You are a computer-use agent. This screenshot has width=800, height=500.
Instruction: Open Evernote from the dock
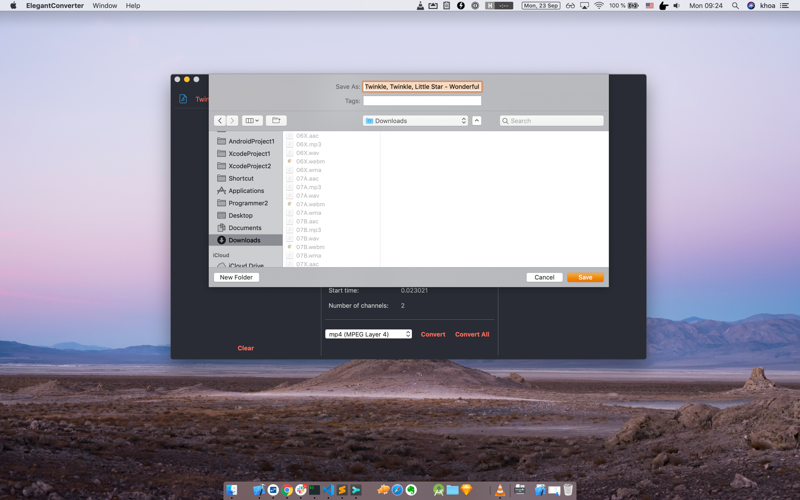(x=411, y=490)
